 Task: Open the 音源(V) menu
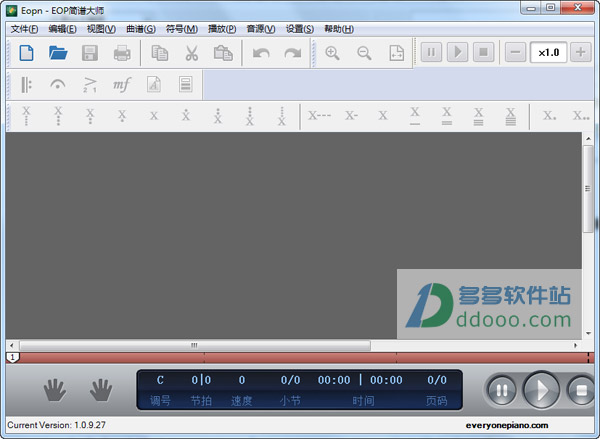pyautogui.click(x=261, y=29)
